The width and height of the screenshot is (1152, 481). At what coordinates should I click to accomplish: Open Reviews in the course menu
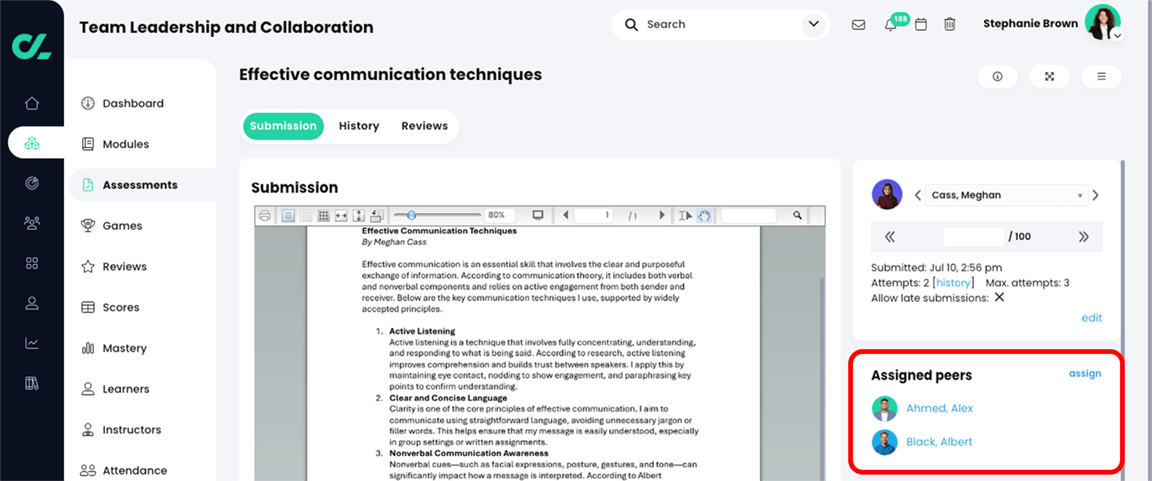pyautogui.click(x=124, y=267)
